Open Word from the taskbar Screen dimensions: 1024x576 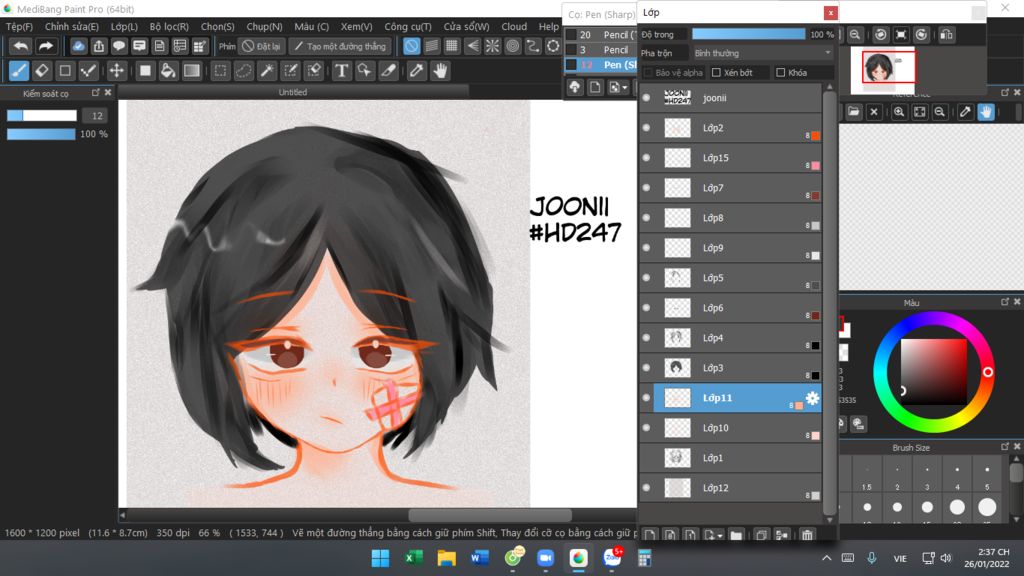pyautogui.click(x=479, y=558)
